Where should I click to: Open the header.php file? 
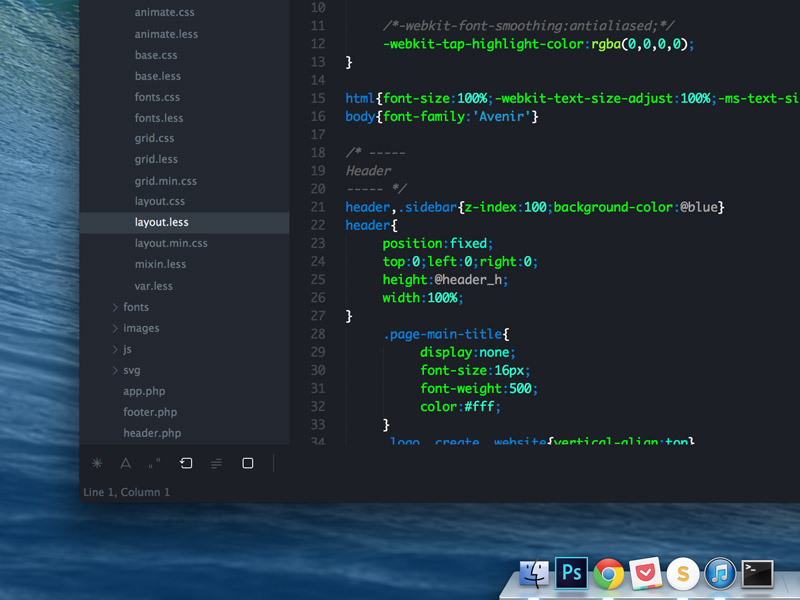(150, 433)
